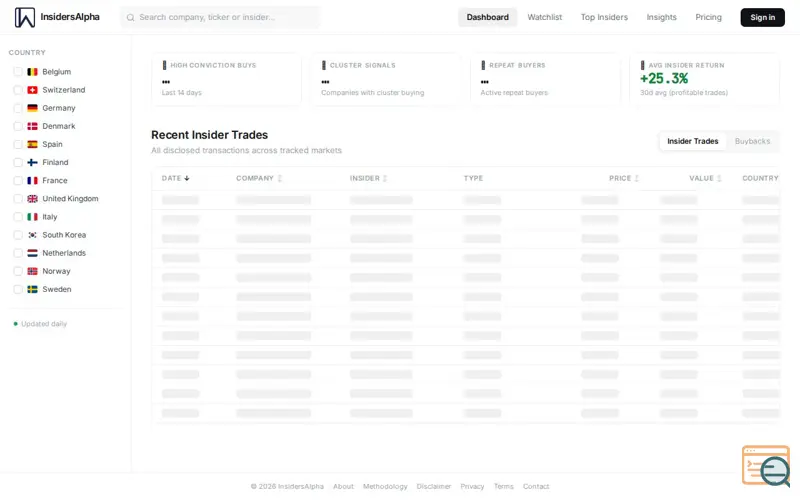
Task: Click the Spain flag icon
Action: point(32,144)
